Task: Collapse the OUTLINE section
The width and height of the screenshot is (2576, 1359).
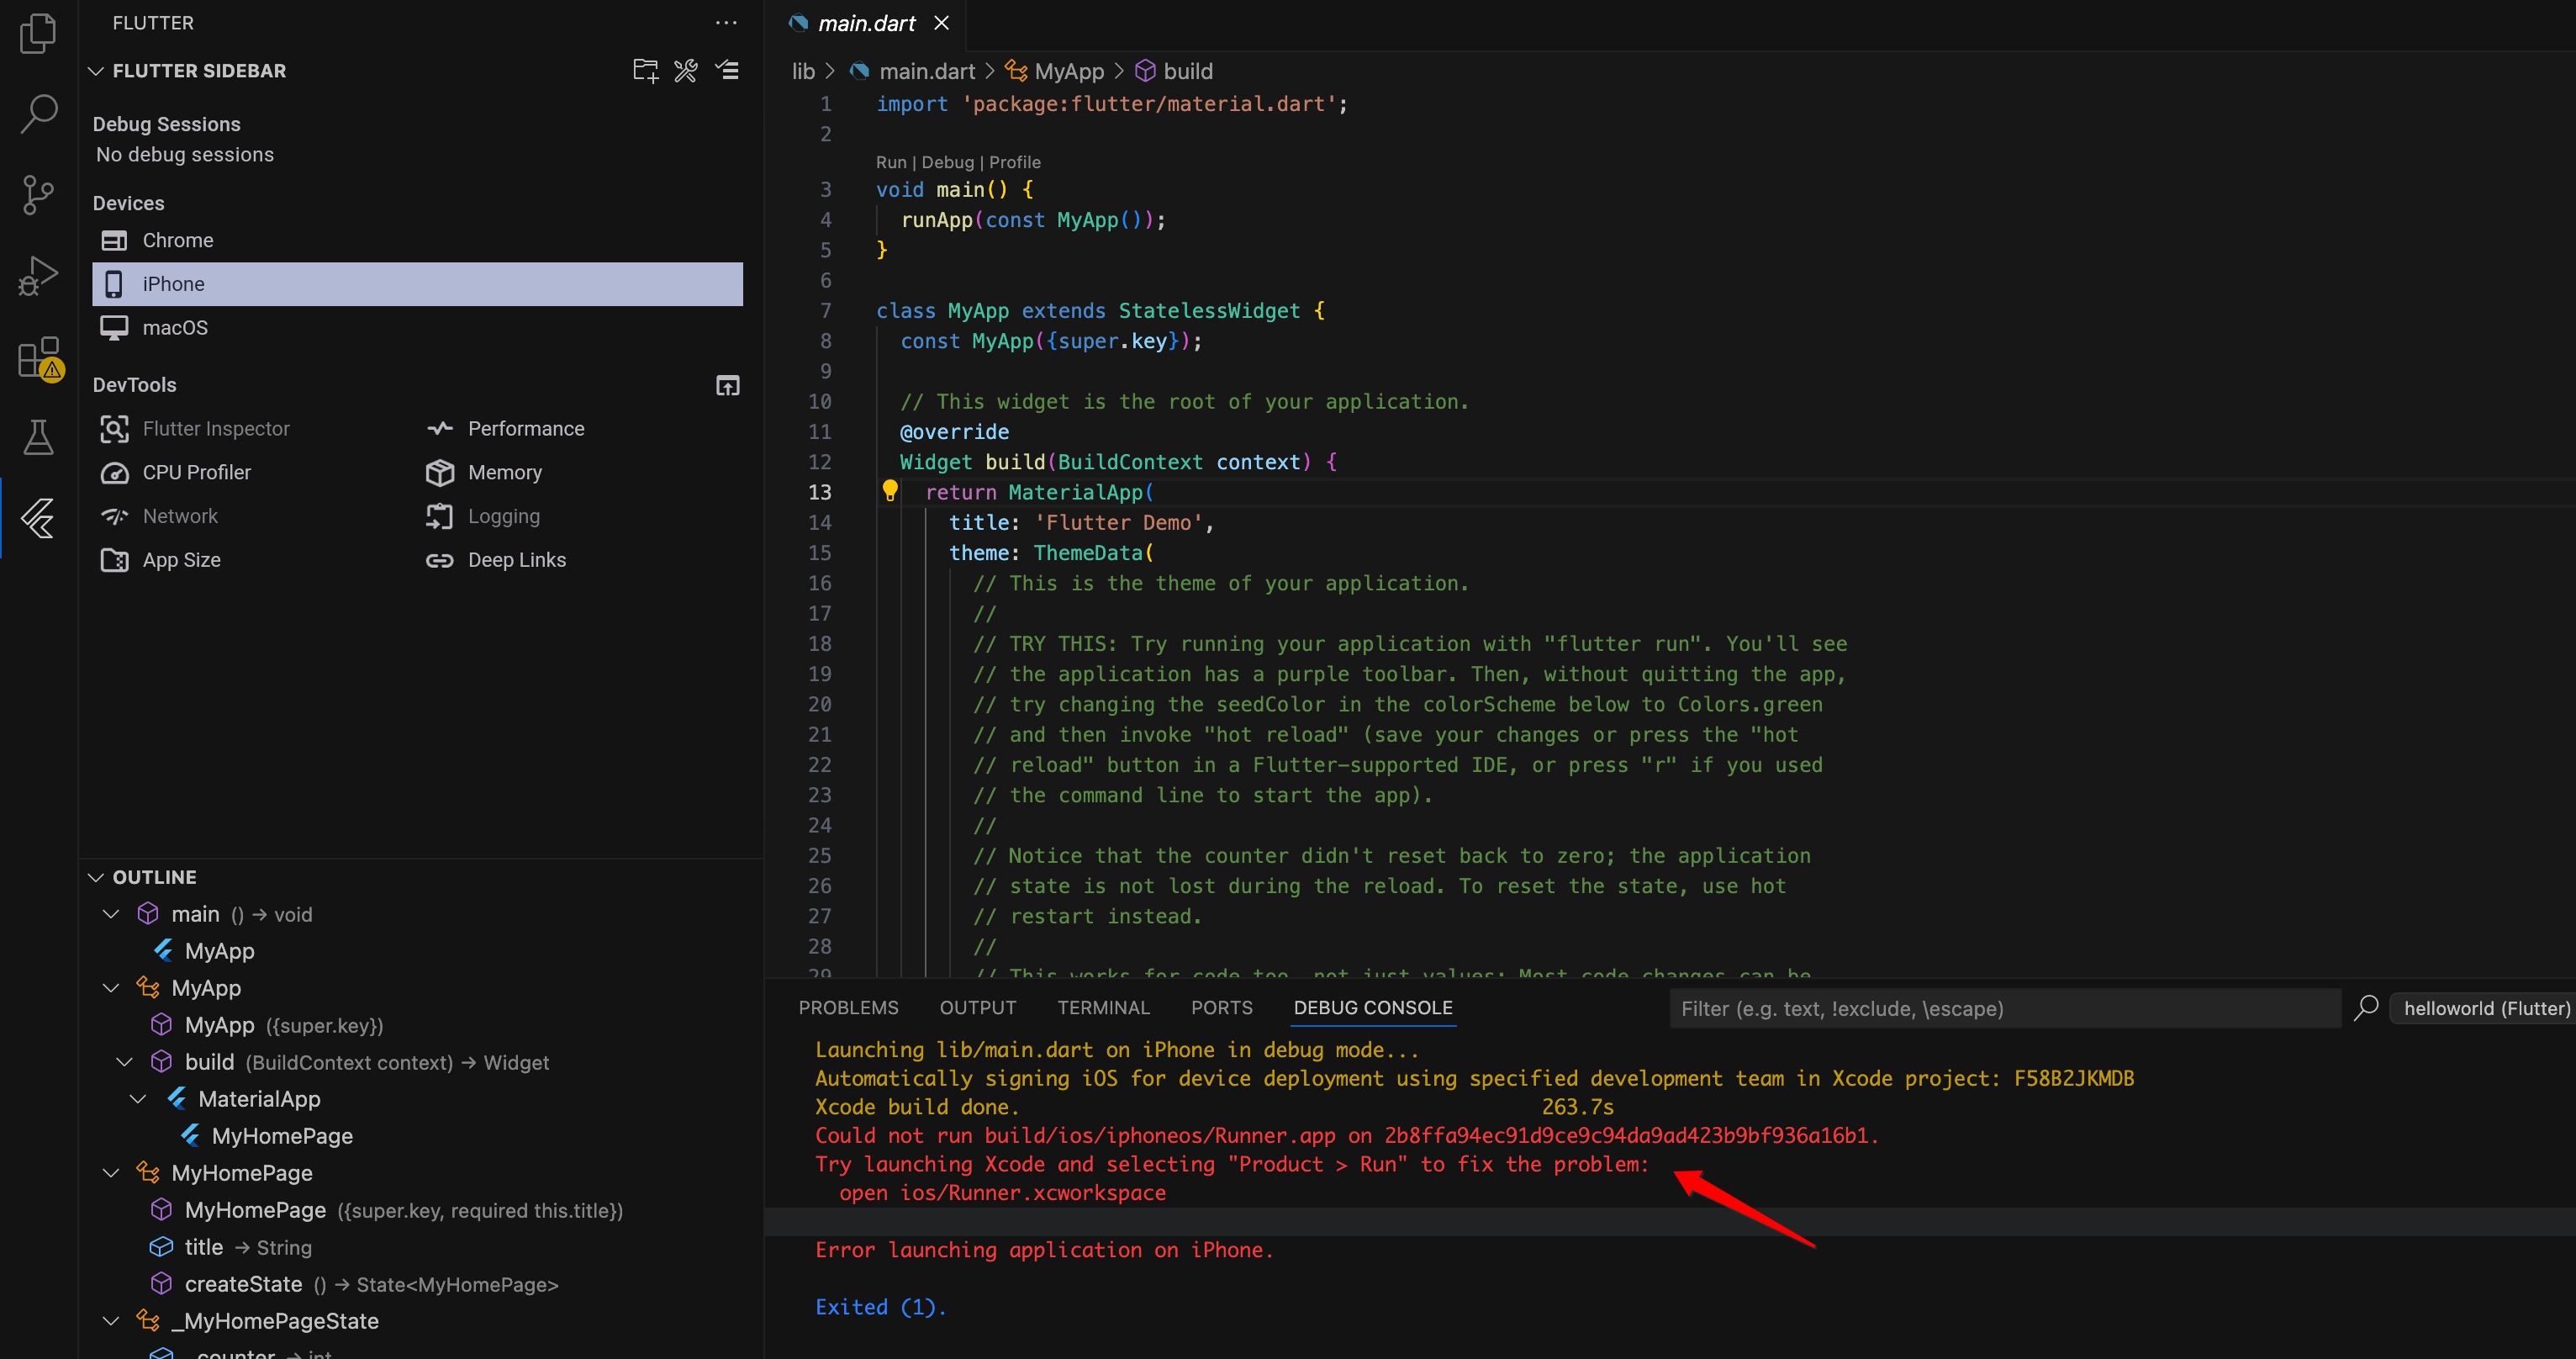Action: 97,877
